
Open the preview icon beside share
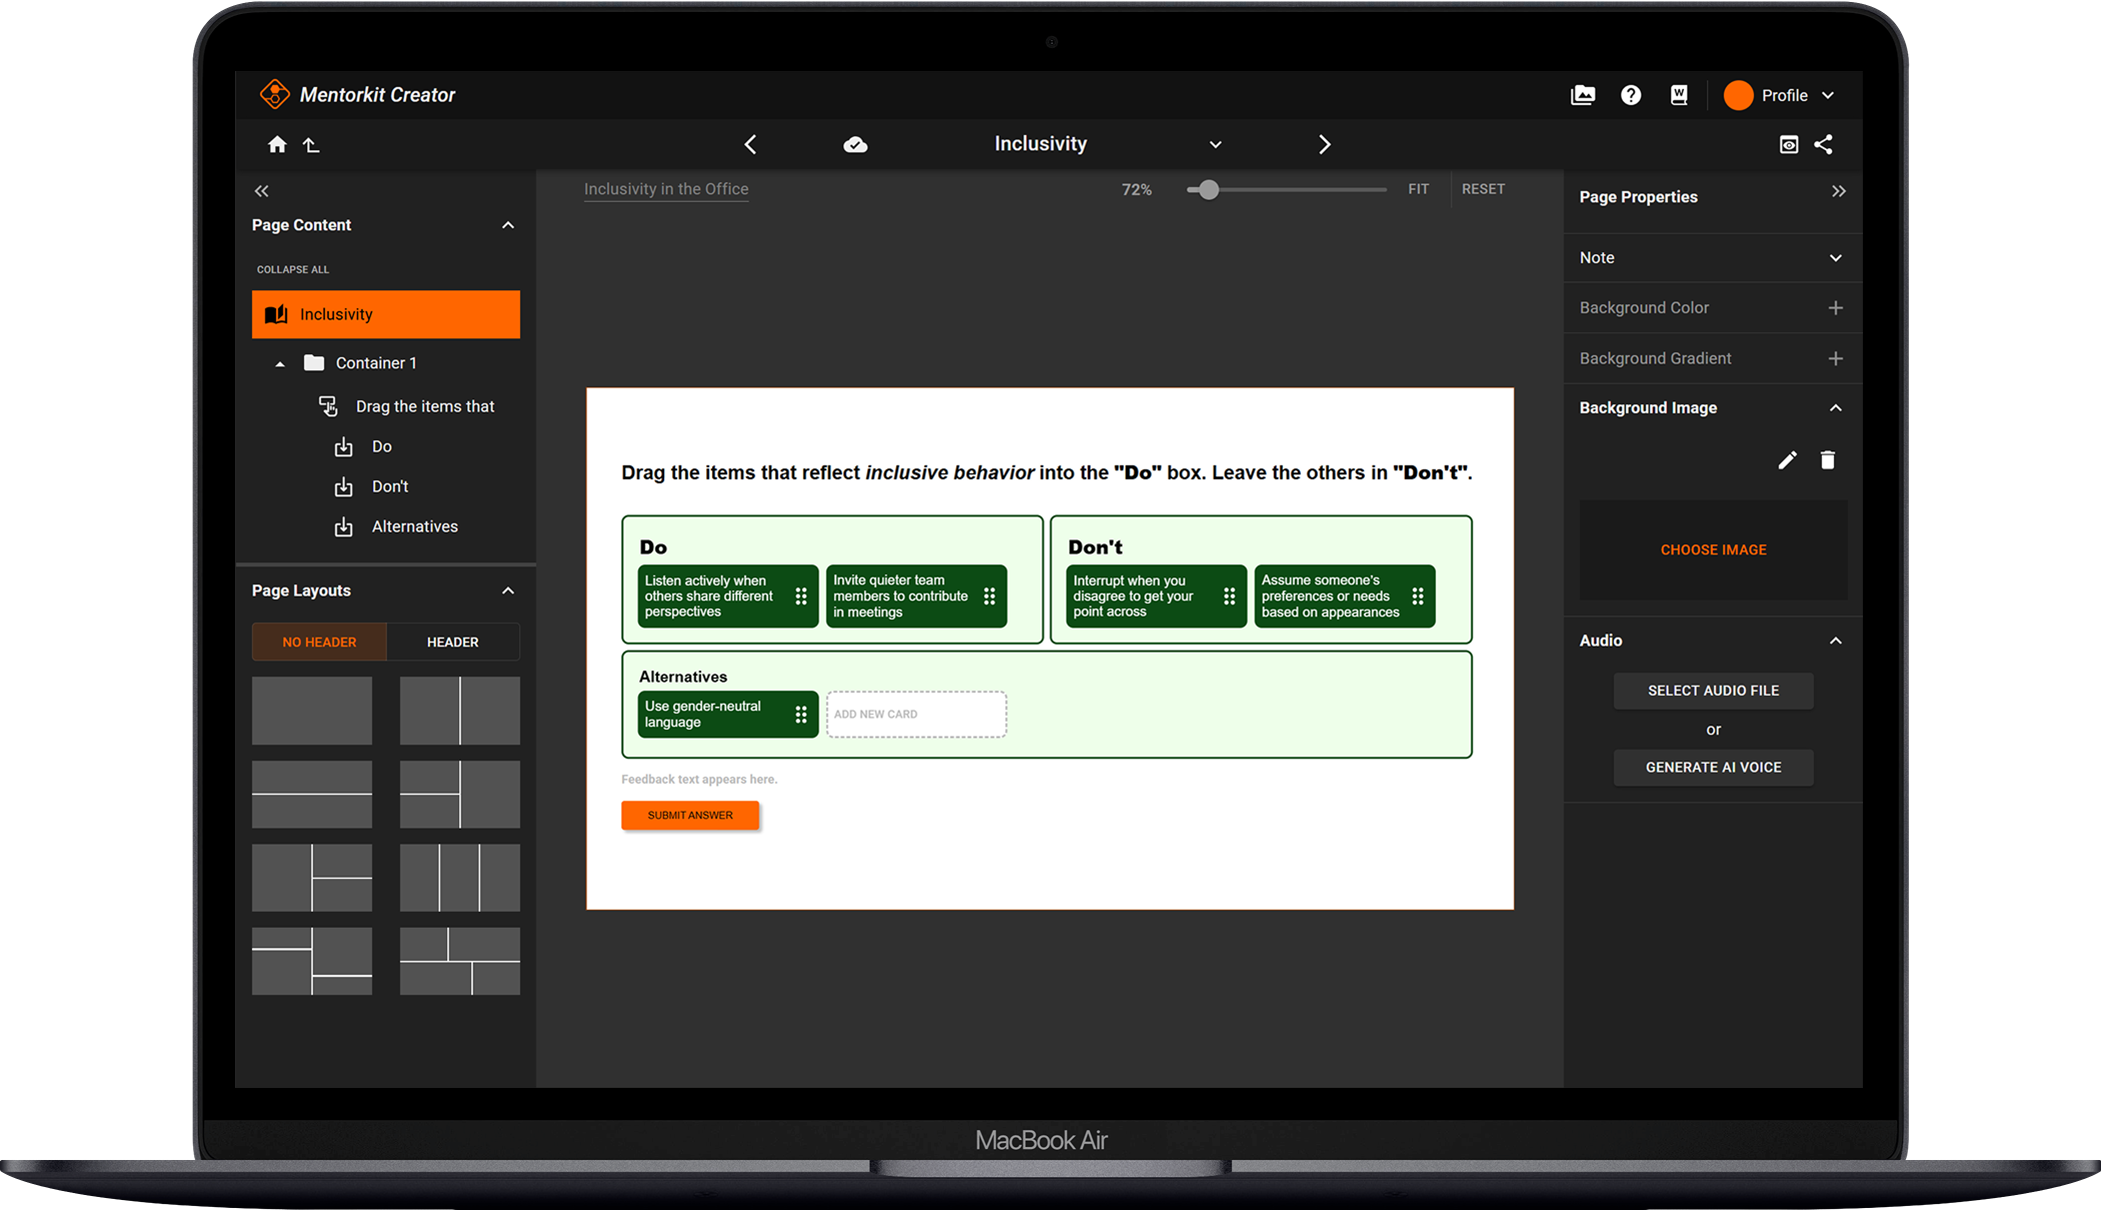click(x=1789, y=145)
